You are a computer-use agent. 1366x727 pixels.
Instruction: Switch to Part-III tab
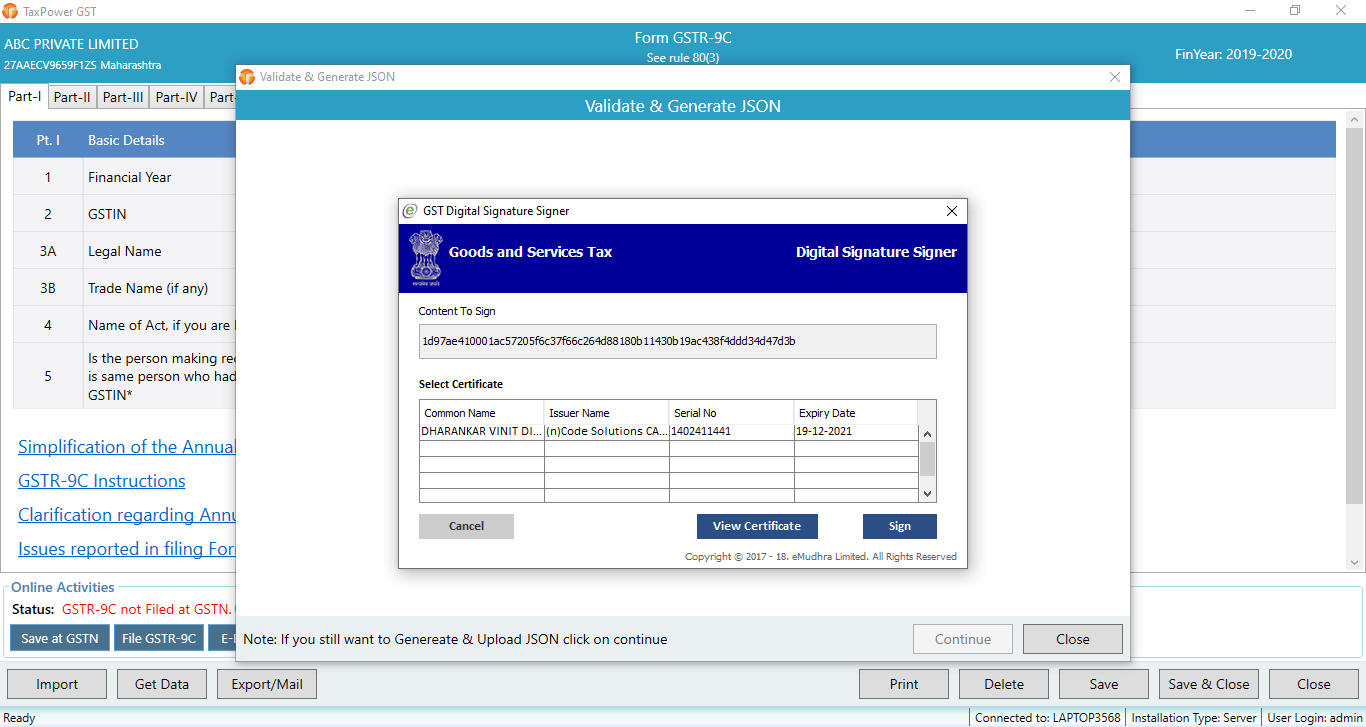pos(124,97)
